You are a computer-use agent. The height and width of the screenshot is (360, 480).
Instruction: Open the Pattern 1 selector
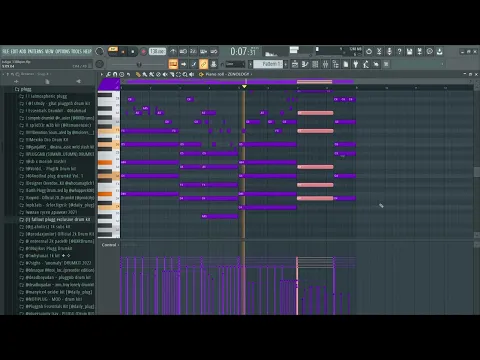click(x=268, y=64)
